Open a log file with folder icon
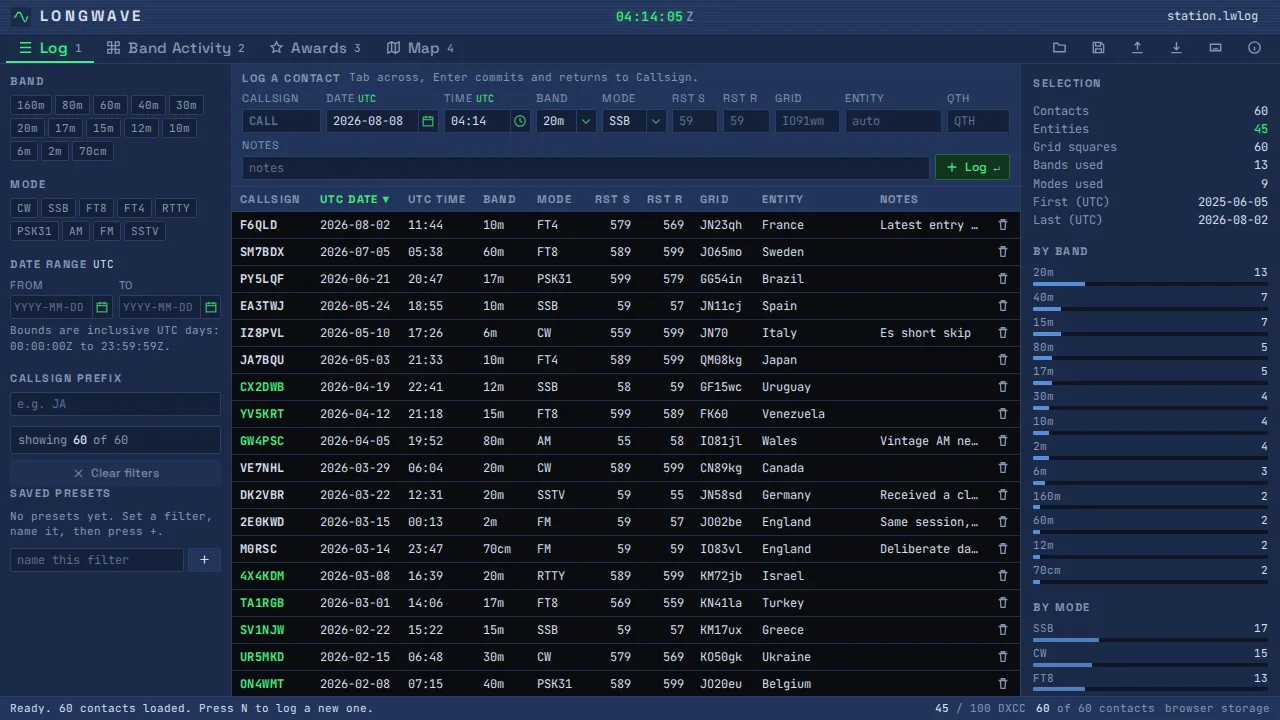This screenshot has width=1280, height=720. 1059,48
